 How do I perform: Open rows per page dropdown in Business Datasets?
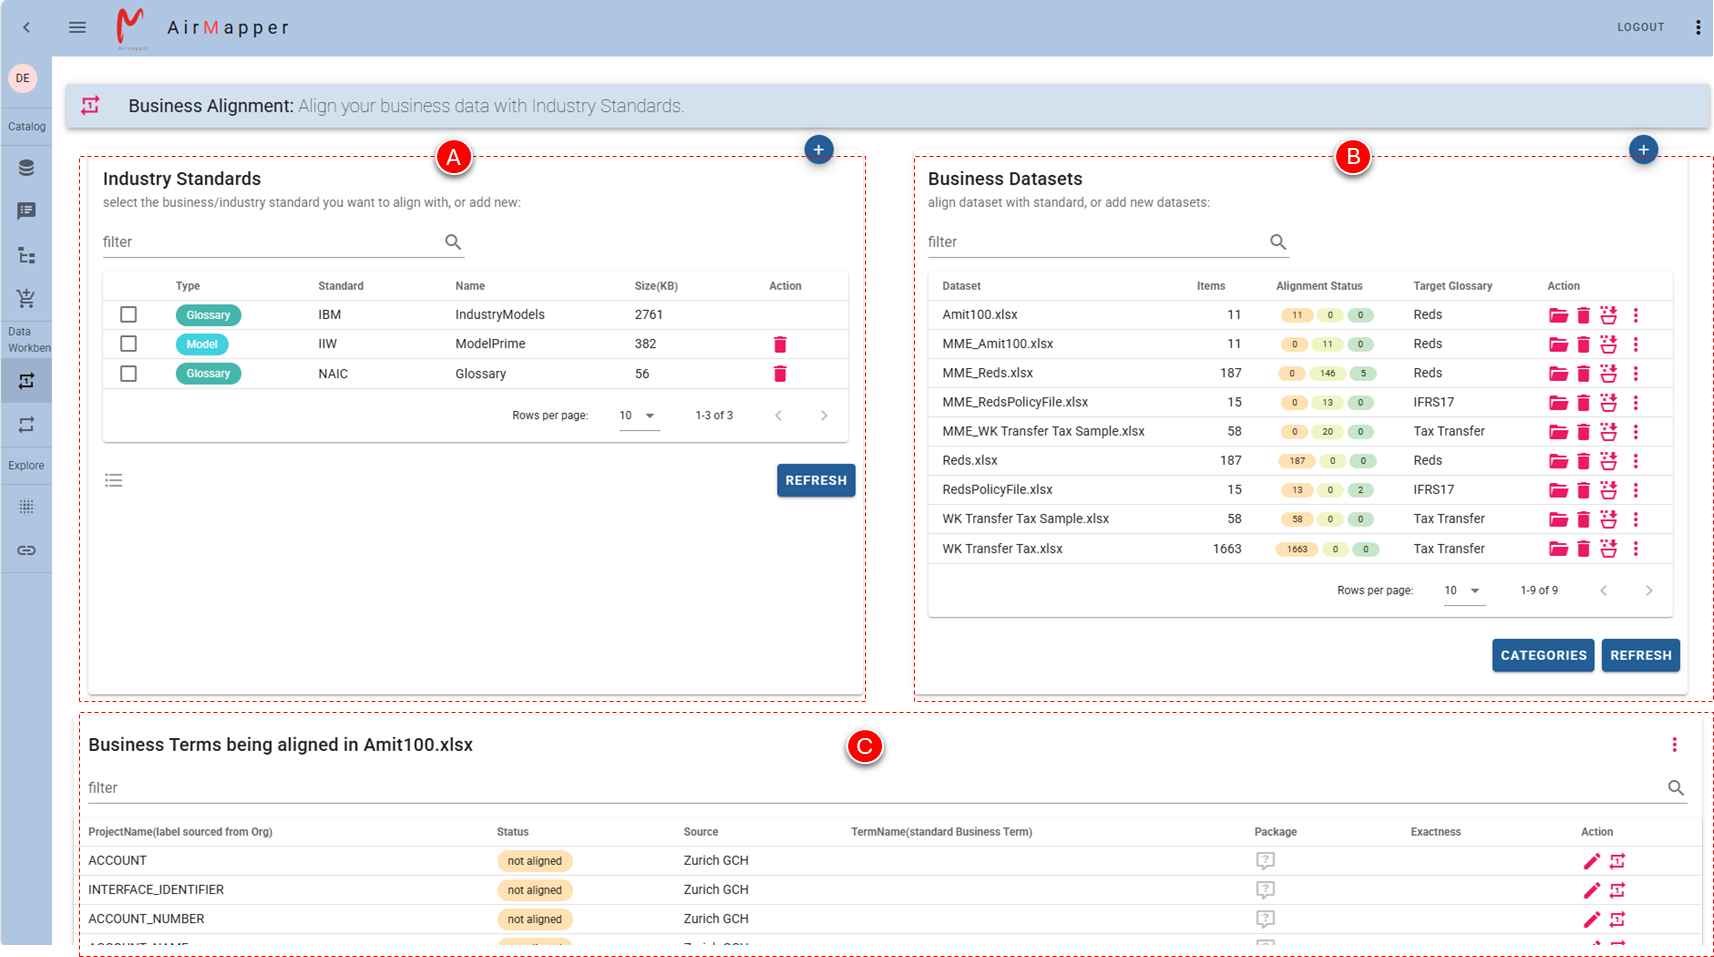[1463, 590]
